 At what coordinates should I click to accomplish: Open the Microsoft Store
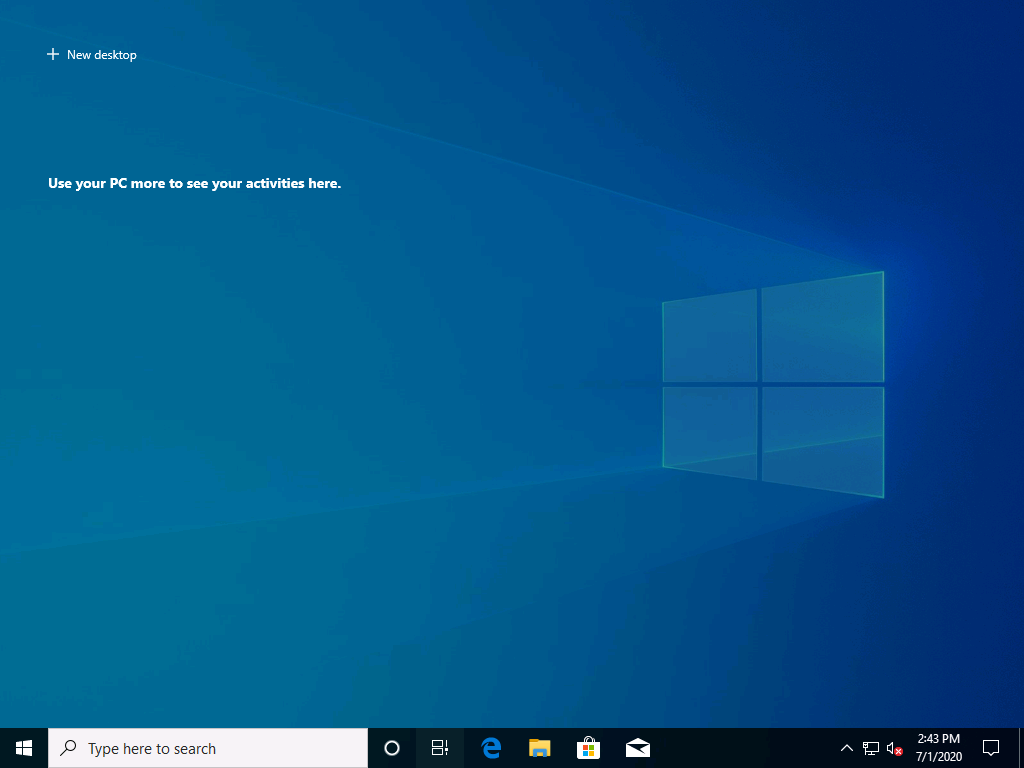(588, 747)
